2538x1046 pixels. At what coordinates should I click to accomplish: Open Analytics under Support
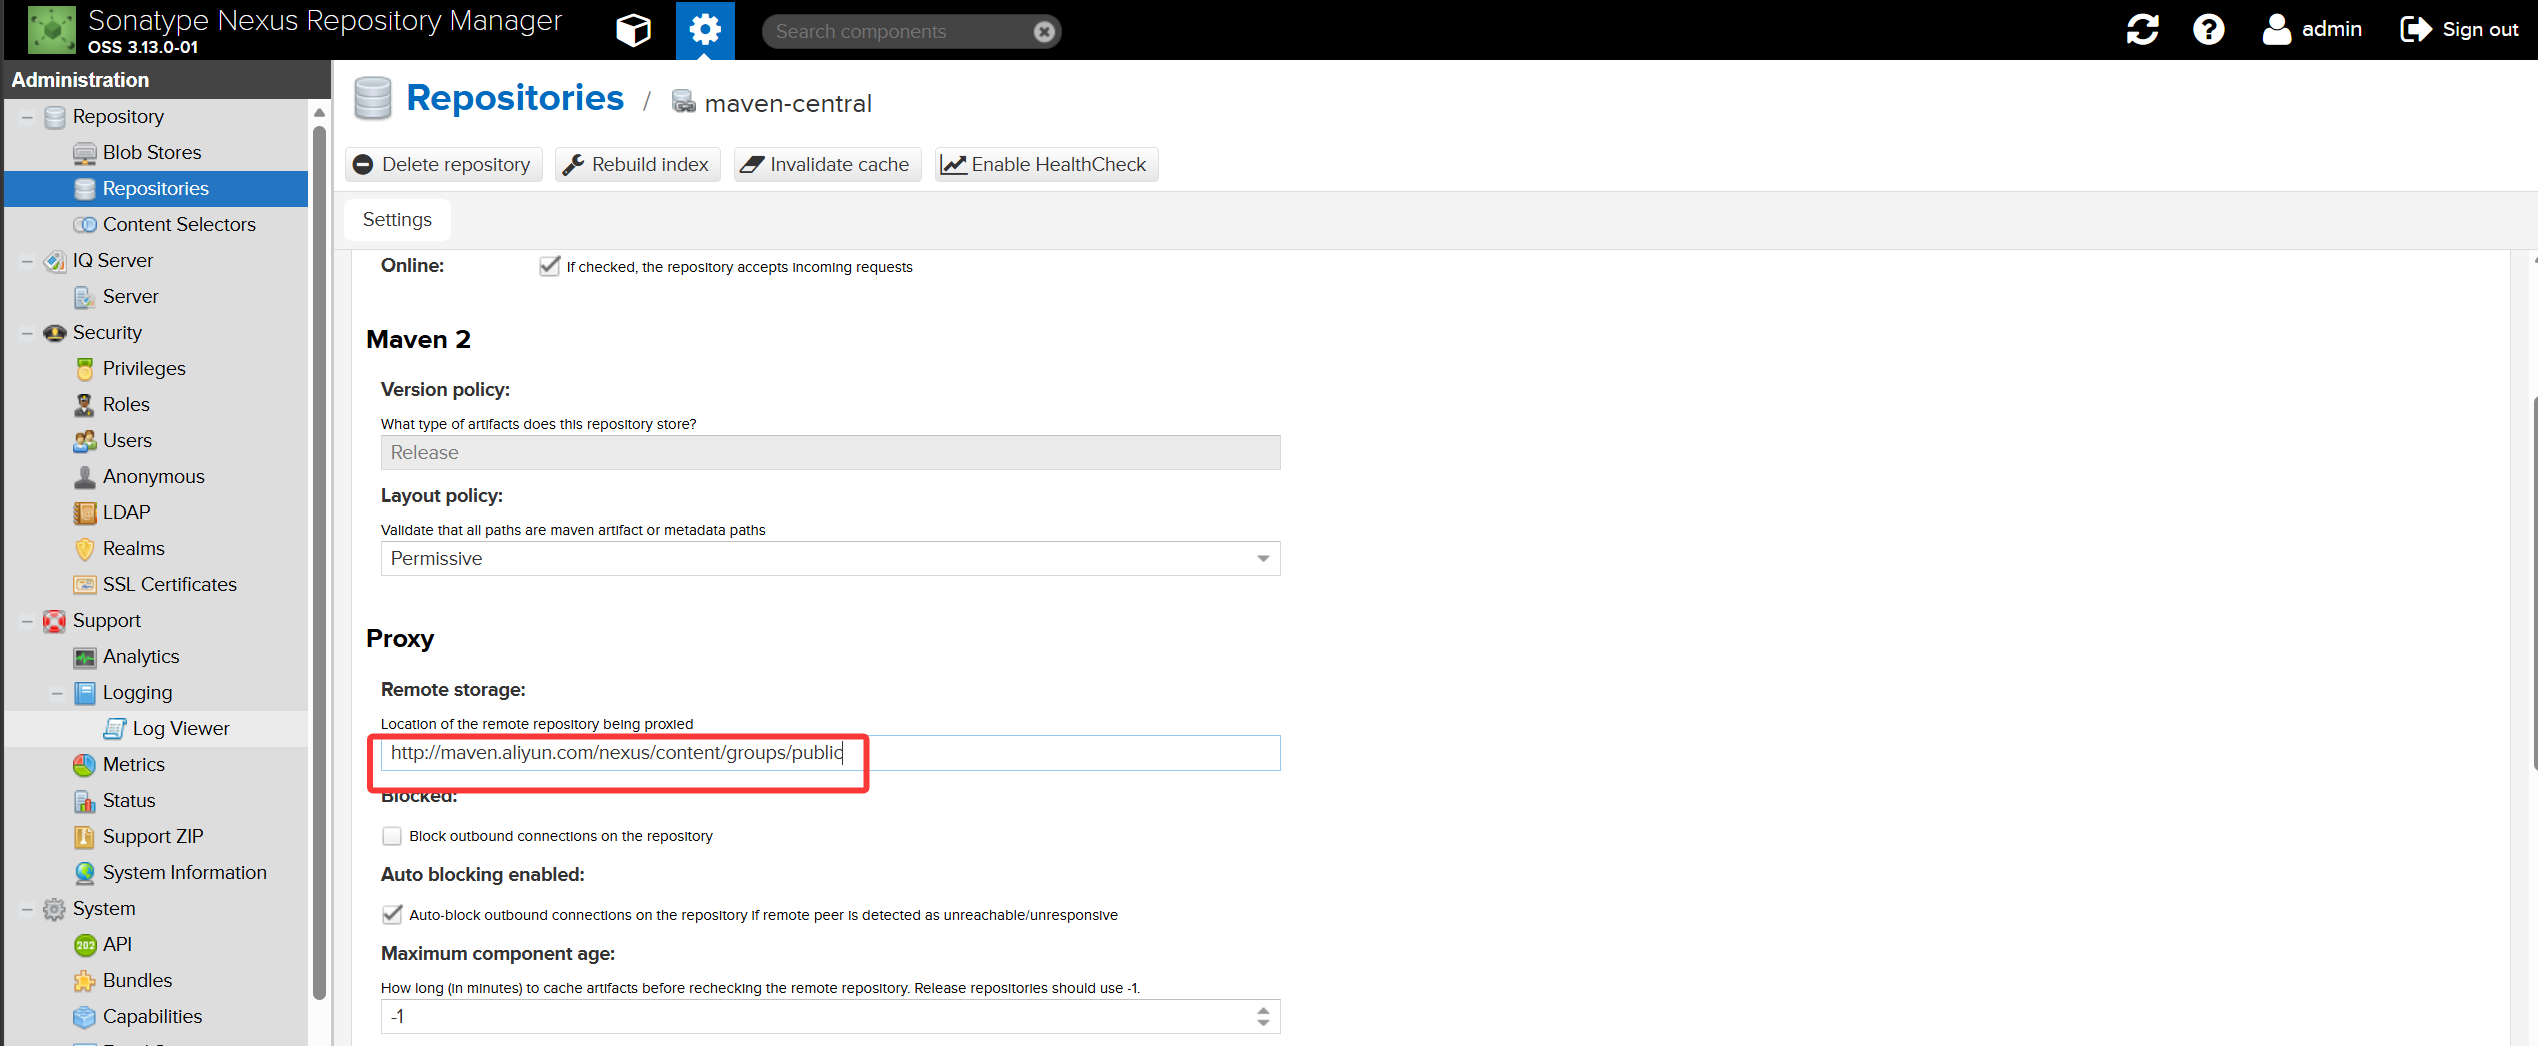point(141,656)
